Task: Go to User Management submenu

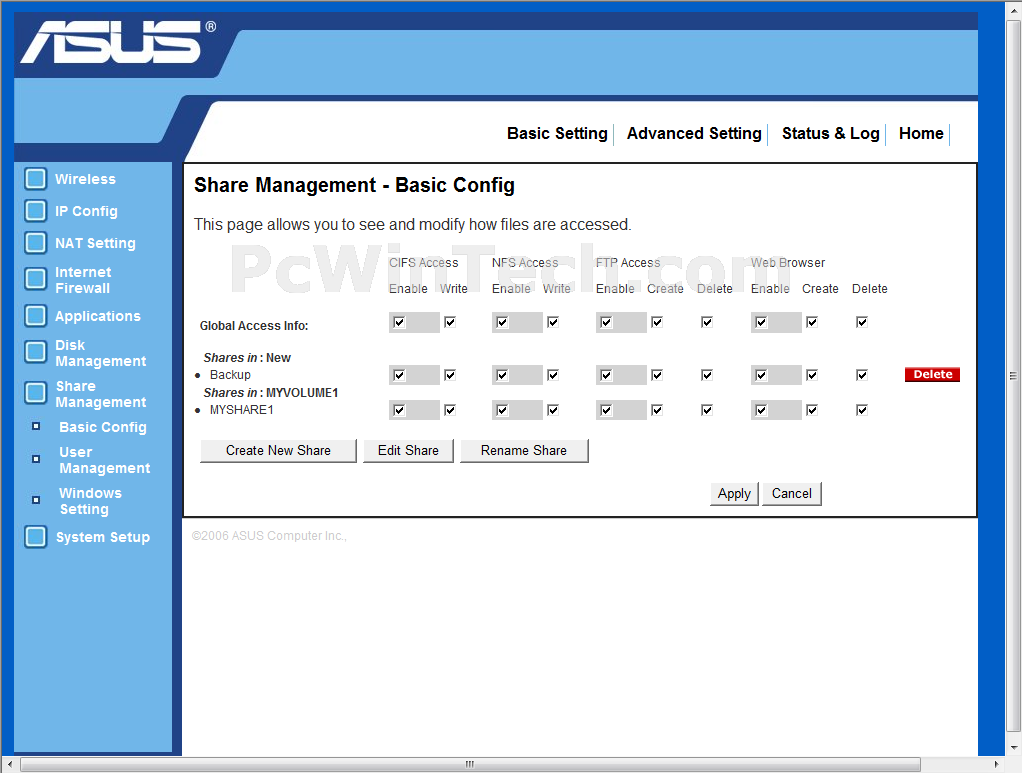Action: 104,459
